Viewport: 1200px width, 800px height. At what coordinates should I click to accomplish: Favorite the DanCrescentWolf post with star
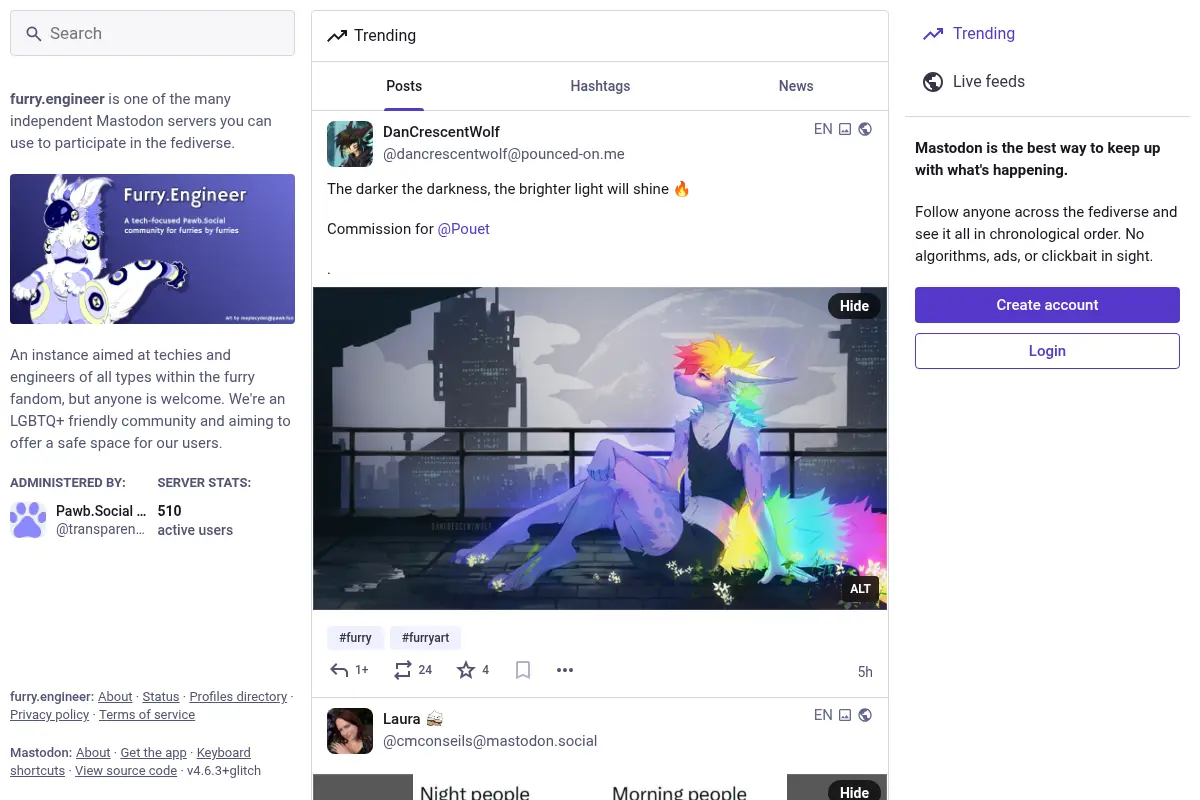coord(466,670)
